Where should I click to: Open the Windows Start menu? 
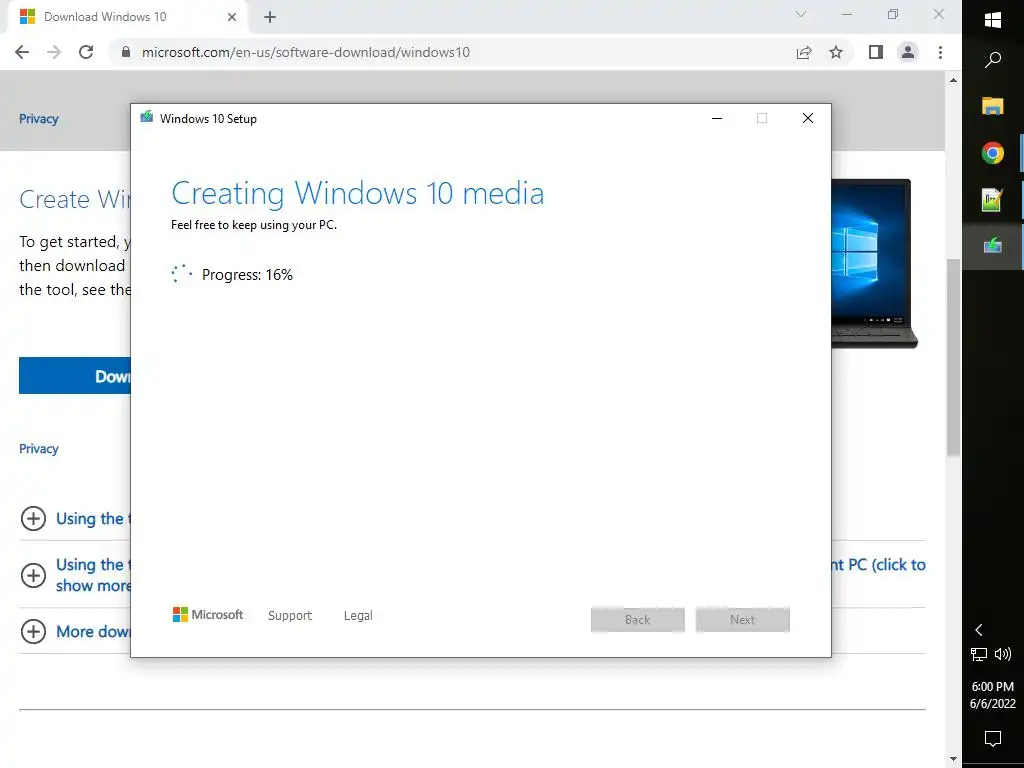(x=993, y=20)
